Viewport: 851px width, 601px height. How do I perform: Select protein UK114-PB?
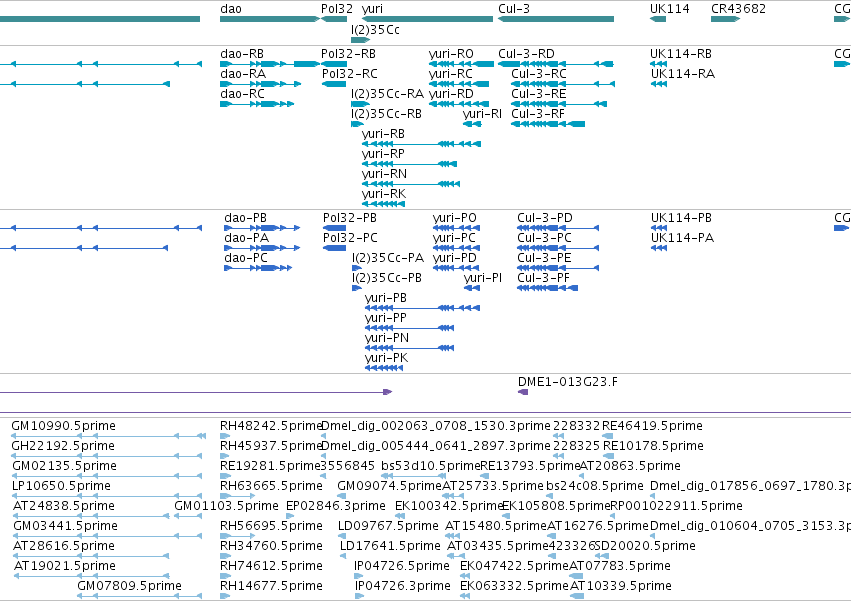tap(681, 218)
